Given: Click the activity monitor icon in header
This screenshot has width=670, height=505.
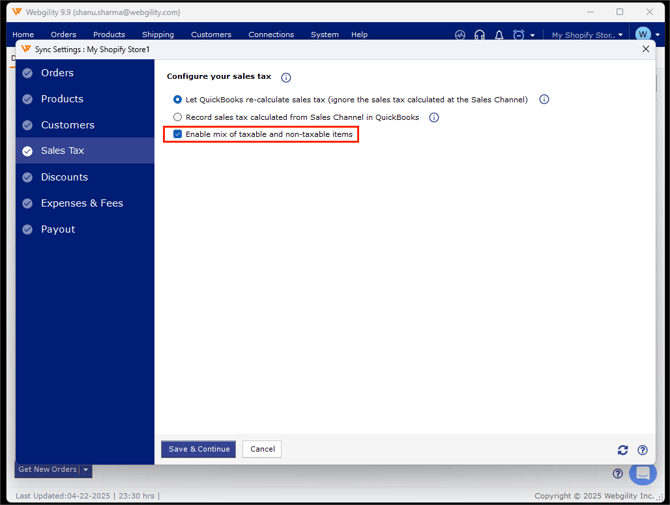Looking at the screenshot, I should point(460,35).
